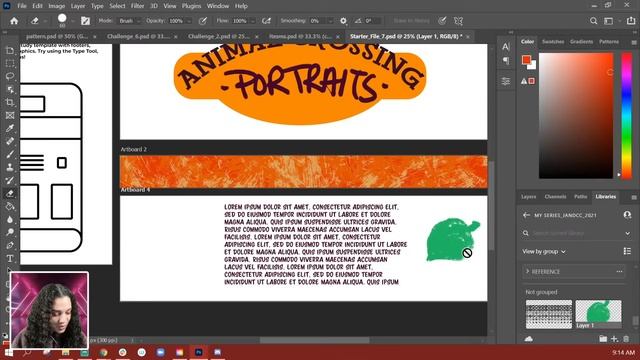Click the Opacity 100% value field
640x360 pixels.
pos(177,21)
